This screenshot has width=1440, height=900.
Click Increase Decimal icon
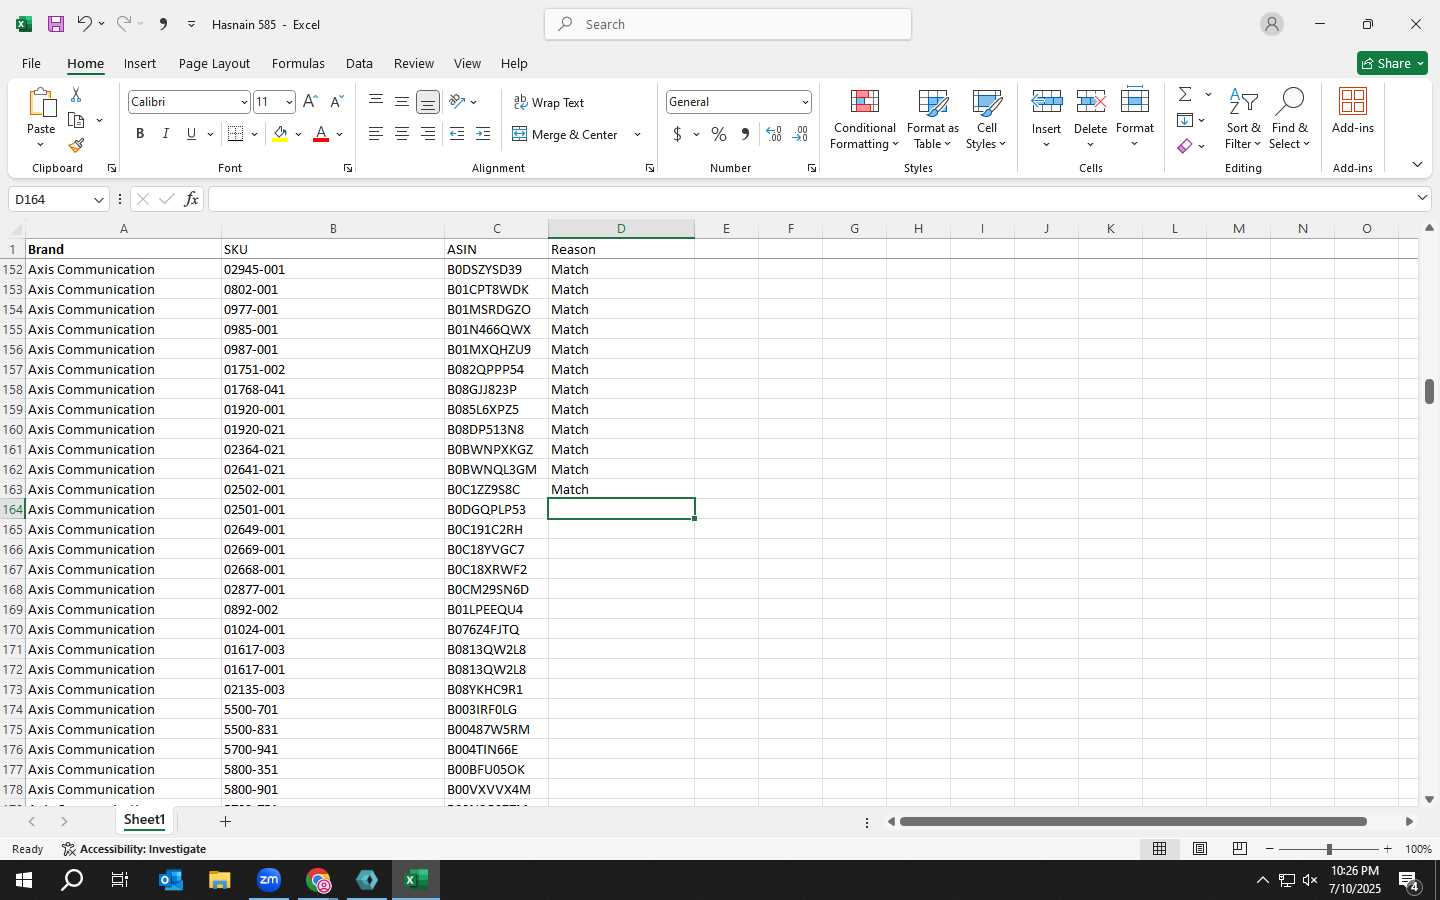coord(773,134)
